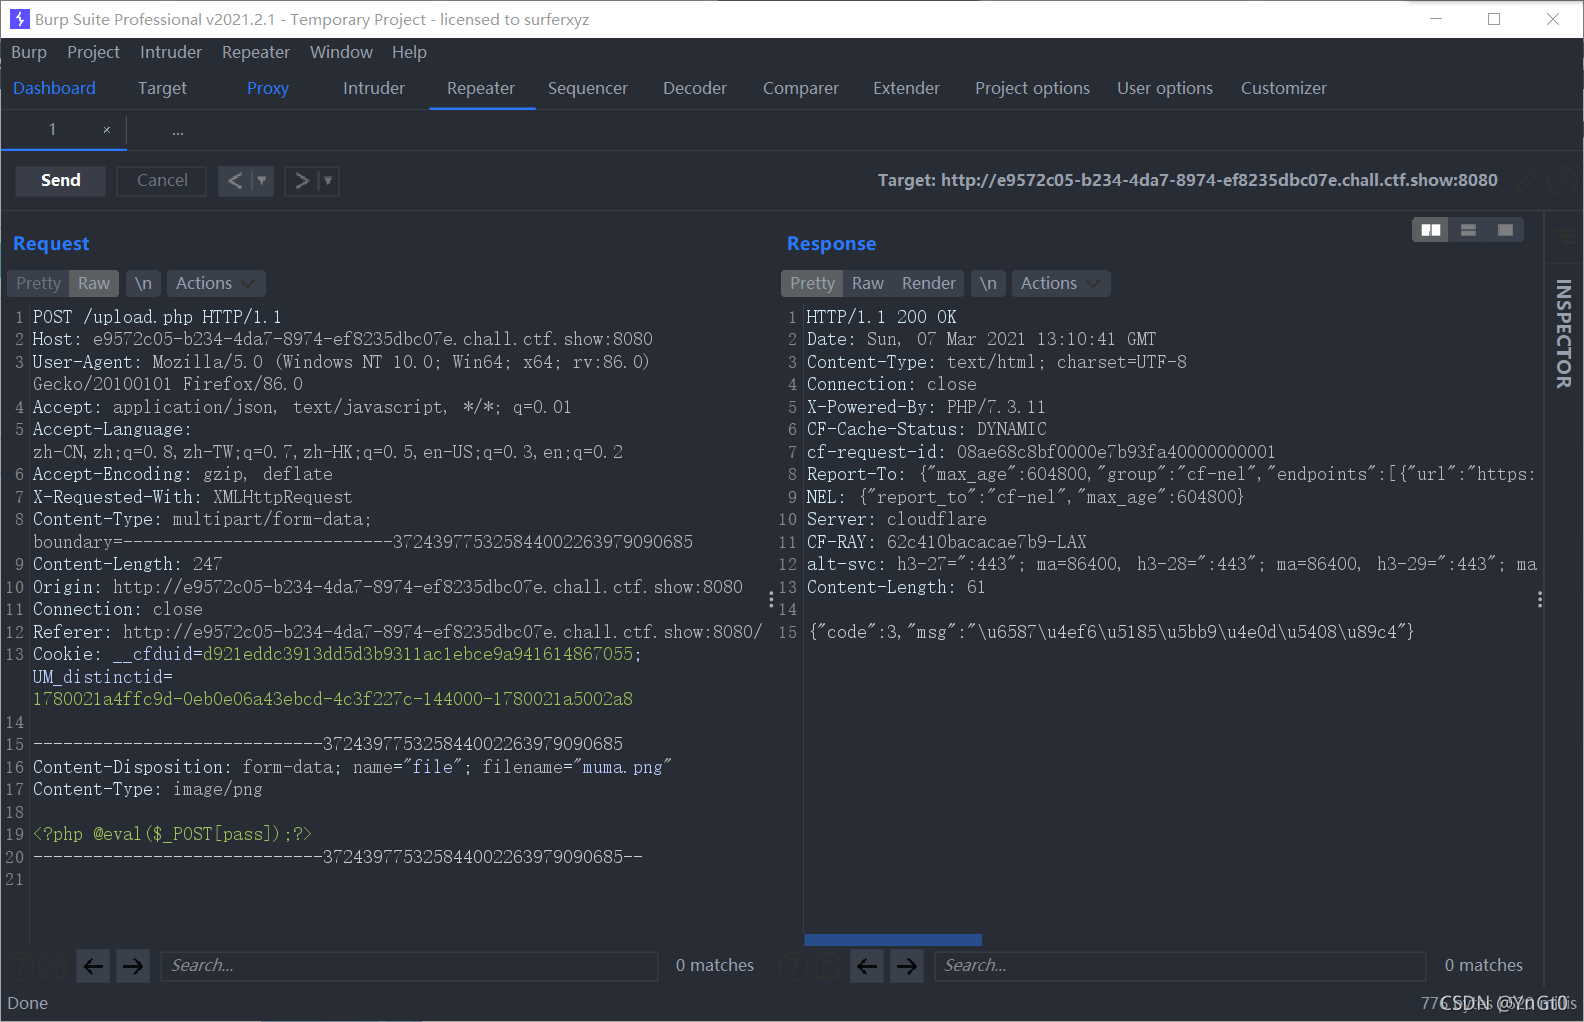Open Inspector filter lines icon
This screenshot has width=1584, height=1022.
tap(1565, 237)
